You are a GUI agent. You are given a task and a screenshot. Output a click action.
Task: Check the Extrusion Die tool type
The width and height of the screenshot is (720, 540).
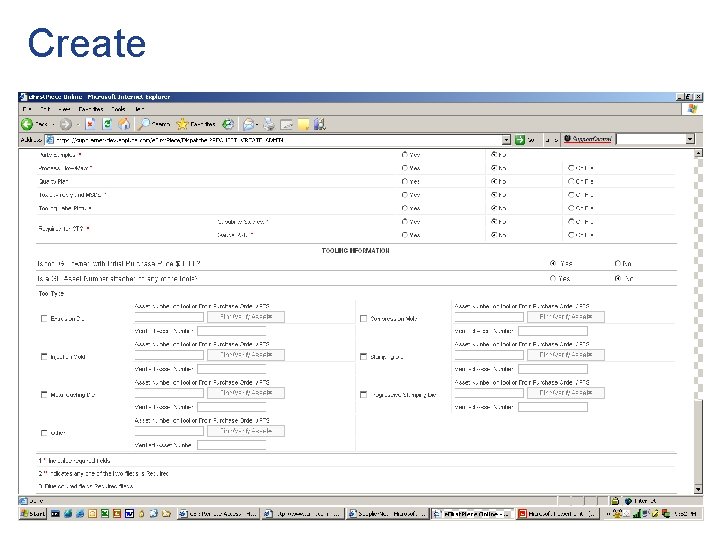44,318
